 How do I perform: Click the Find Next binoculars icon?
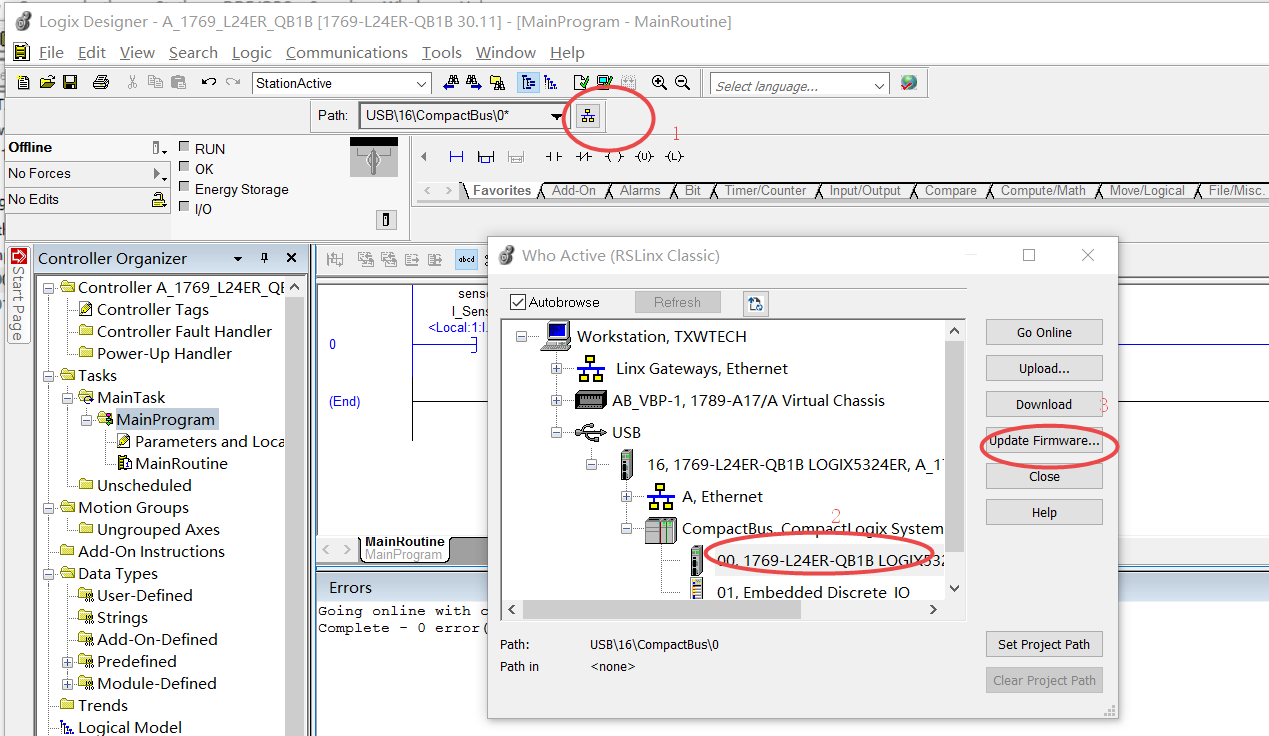tap(474, 83)
